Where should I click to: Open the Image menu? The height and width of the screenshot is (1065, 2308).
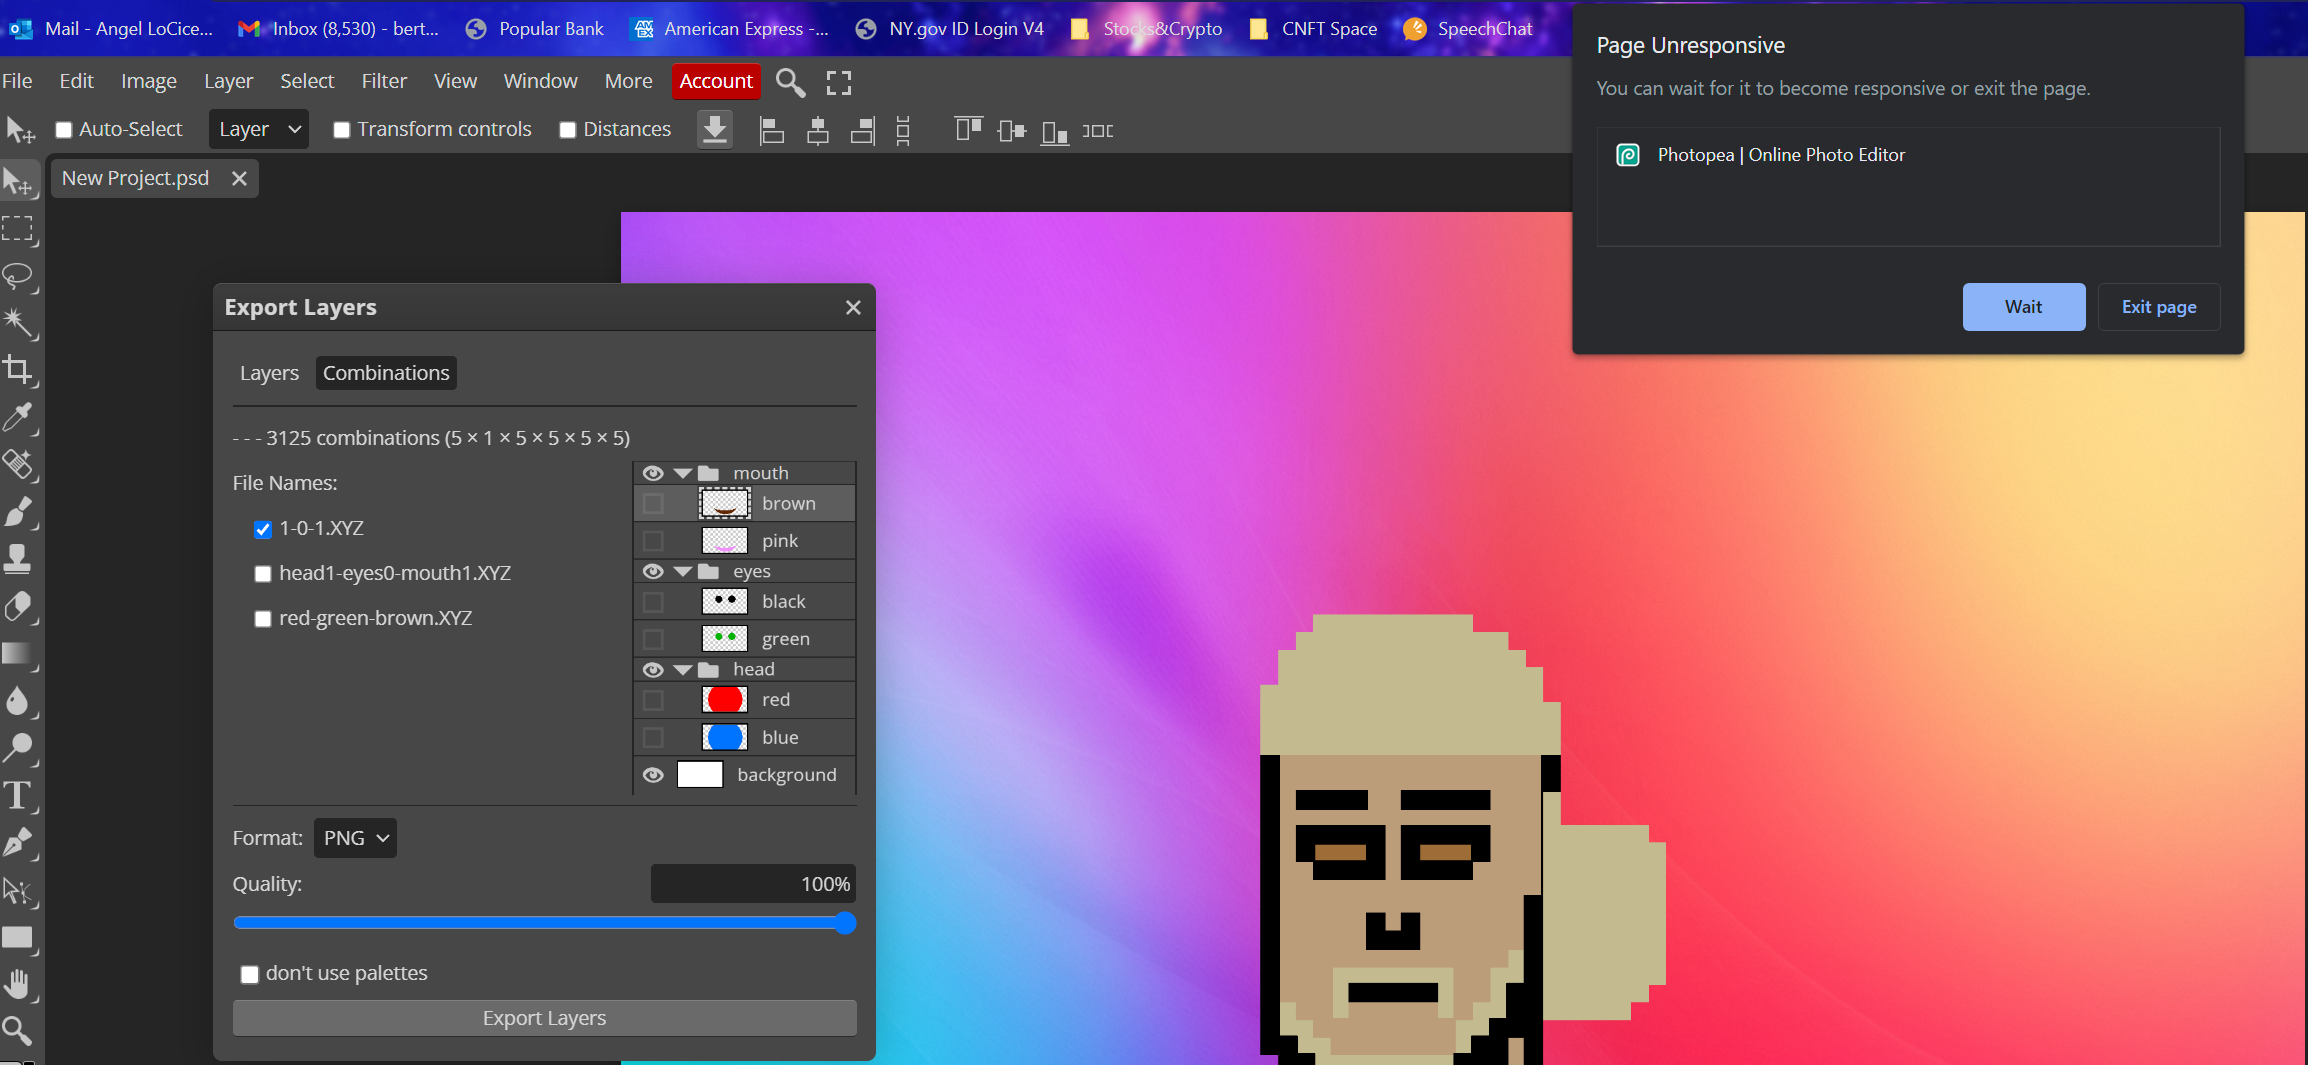(149, 81)
